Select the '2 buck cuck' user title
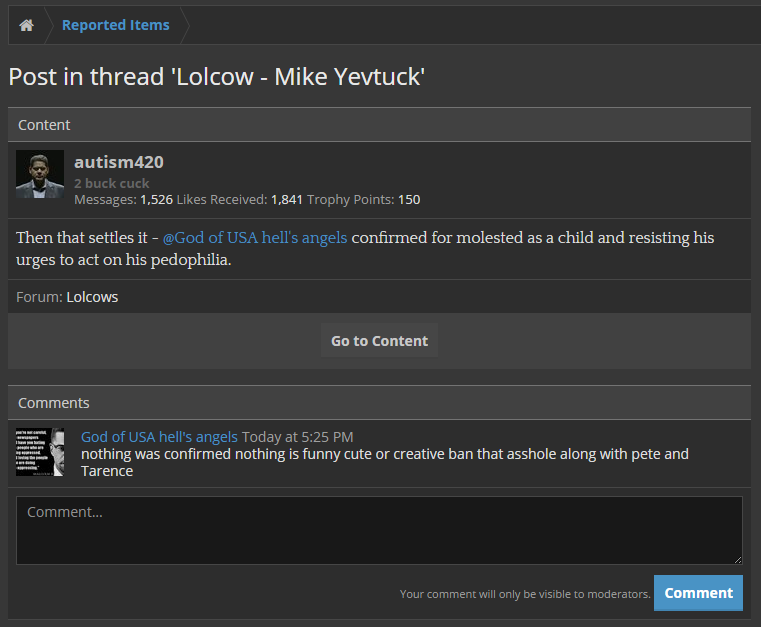 (112, 183)
